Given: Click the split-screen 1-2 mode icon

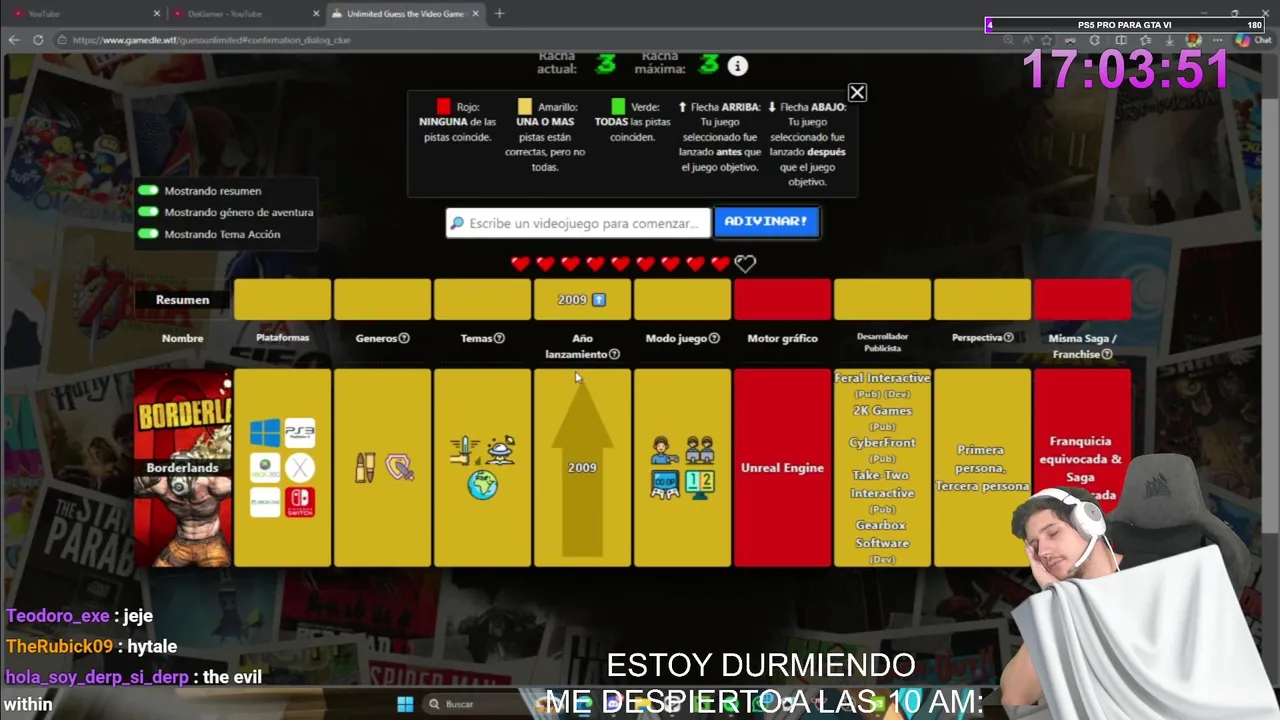Looking at the screenshot, I should [700, 485].
